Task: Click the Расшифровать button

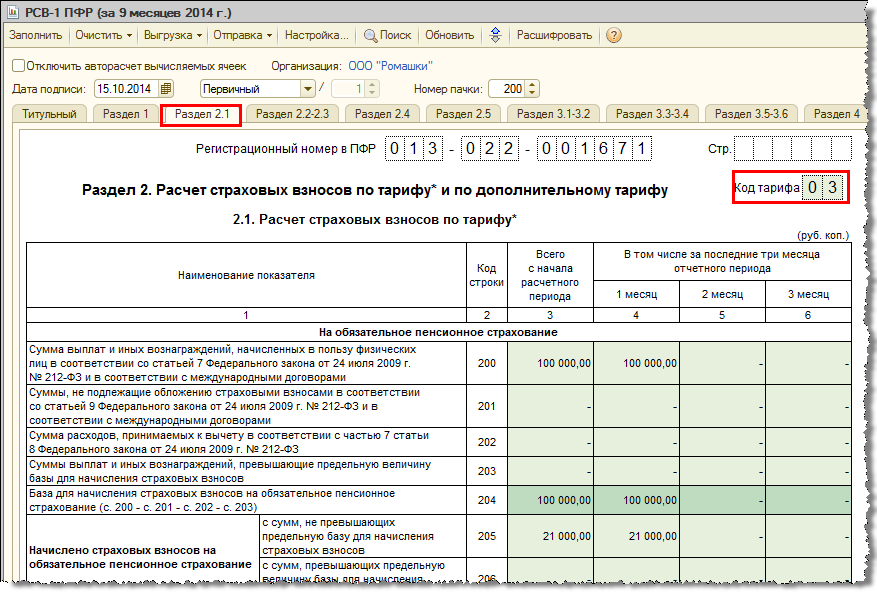Action: pos(554,35)
